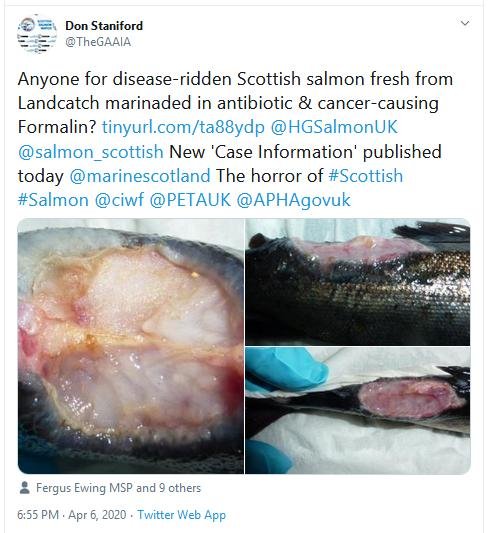Open Don Staniford's profile avatar
Screen dimensions: 490x533
pyautogui.click(x=37, y=34)
